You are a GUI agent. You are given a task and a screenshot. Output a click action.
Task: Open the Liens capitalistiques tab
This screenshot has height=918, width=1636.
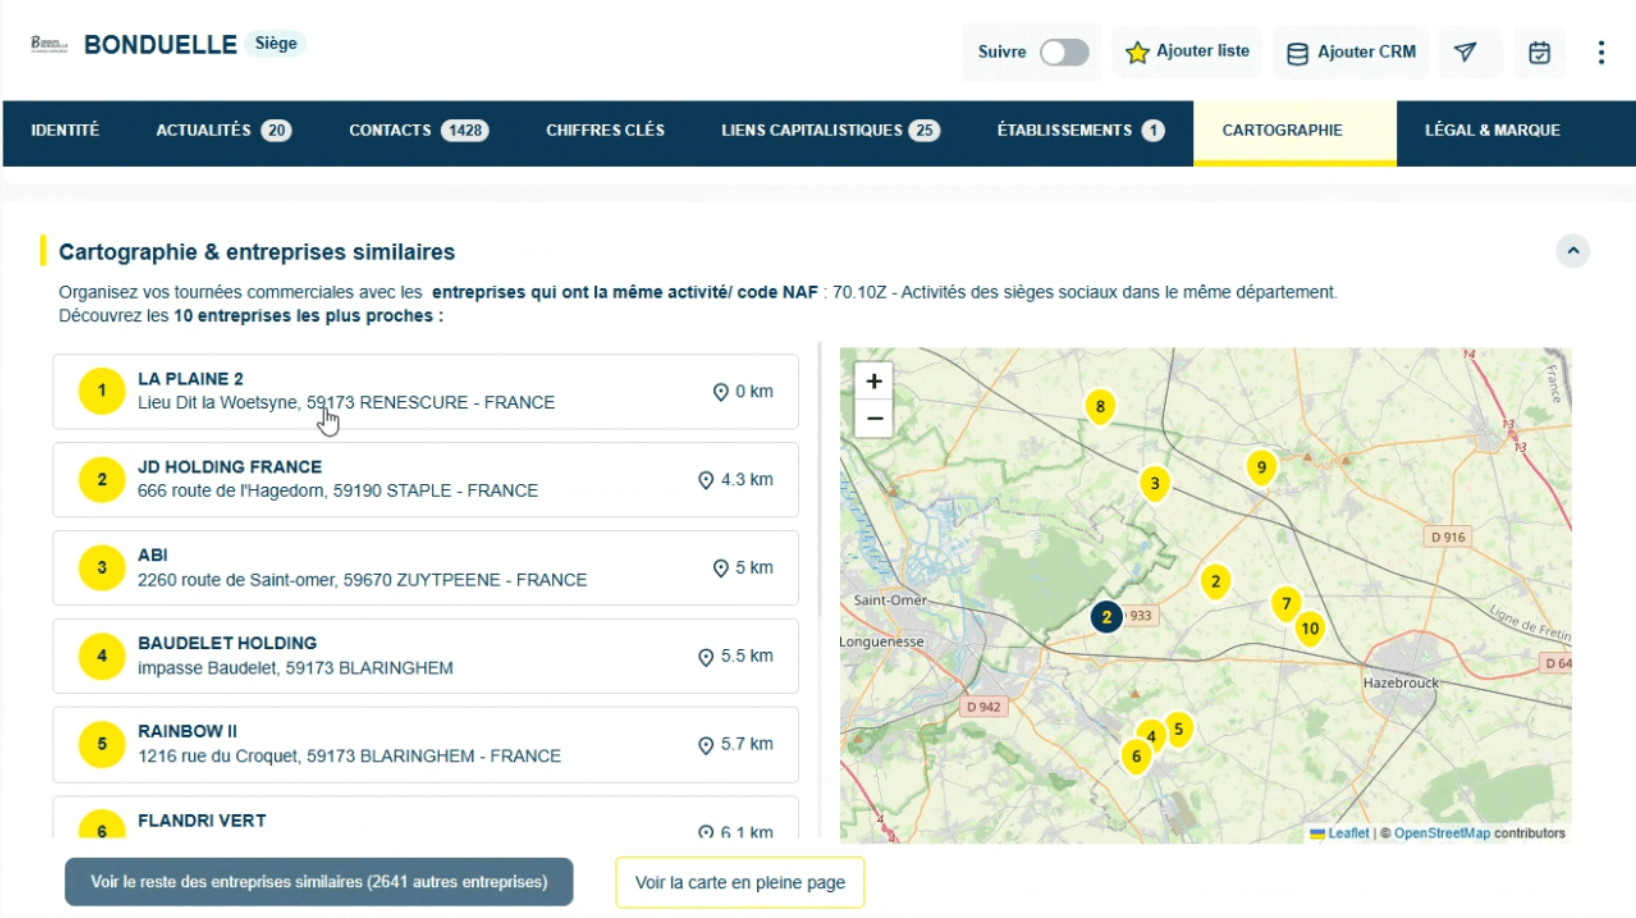tap(830, 130)
